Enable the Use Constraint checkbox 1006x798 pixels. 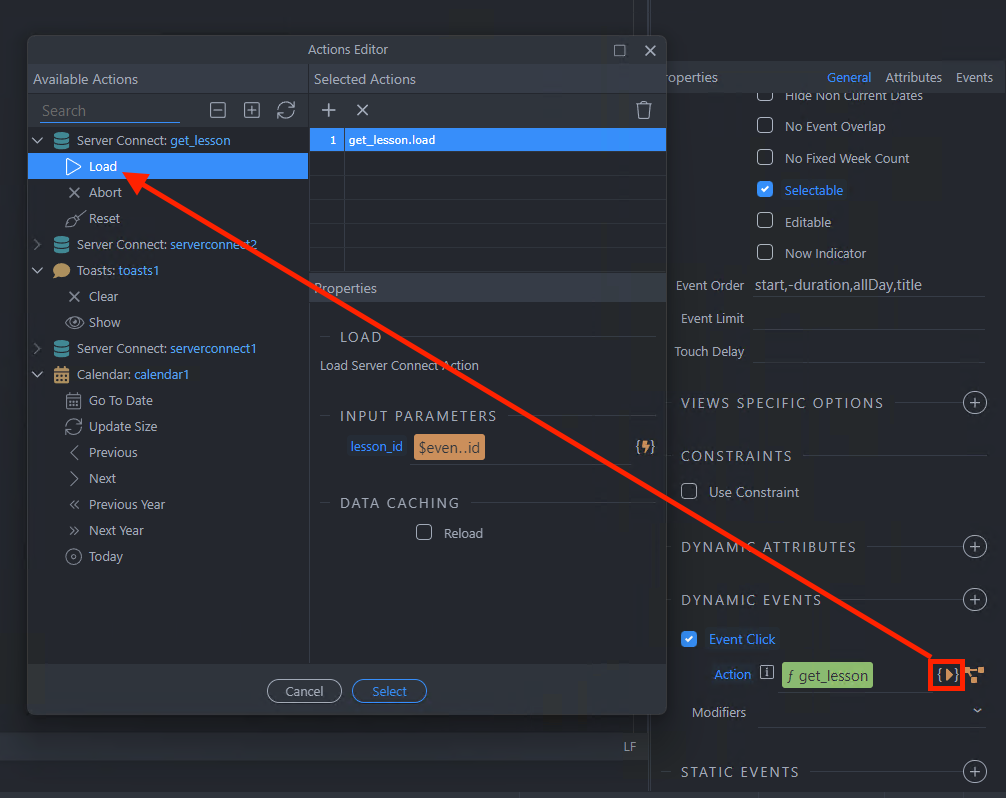(689, 491)
